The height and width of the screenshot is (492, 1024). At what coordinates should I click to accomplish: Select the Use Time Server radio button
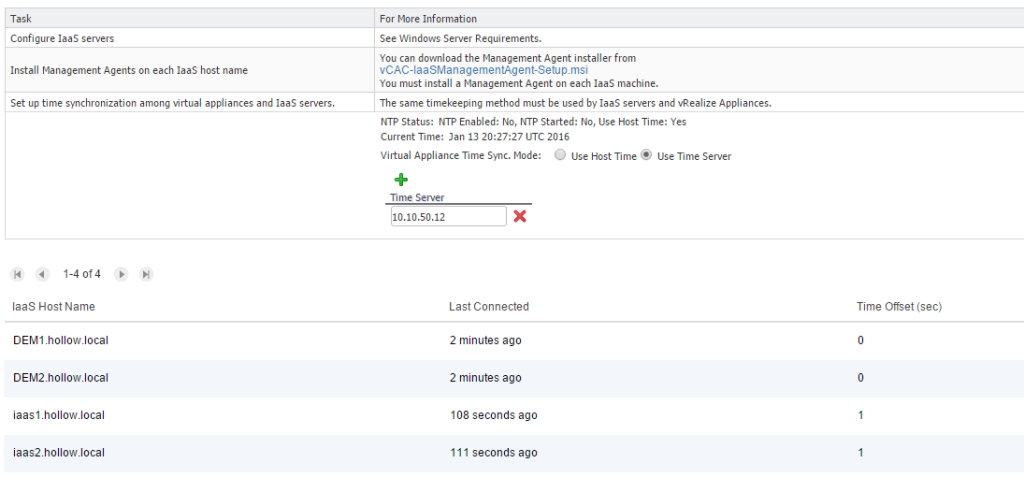(x=647, y=155)
